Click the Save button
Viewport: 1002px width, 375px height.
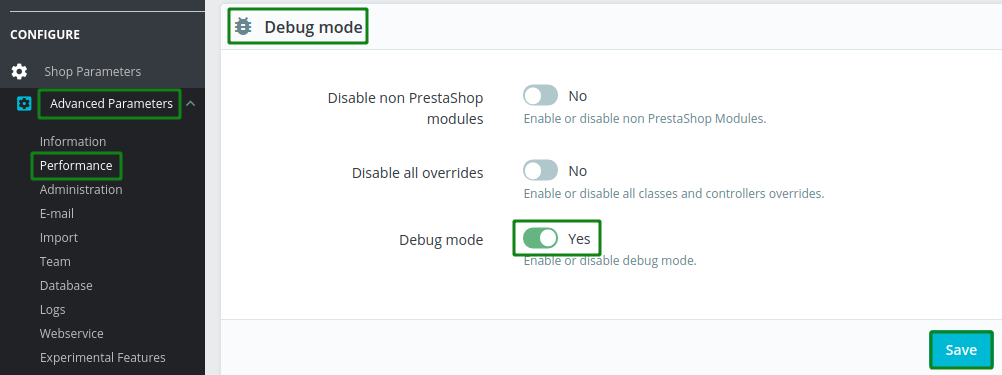point(961,350)
